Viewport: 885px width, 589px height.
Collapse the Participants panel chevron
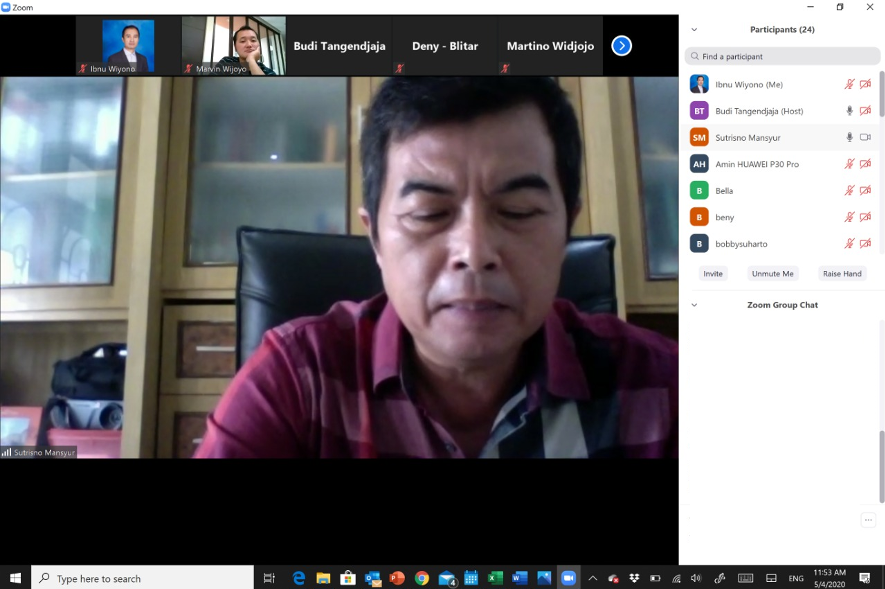point(694,30)
